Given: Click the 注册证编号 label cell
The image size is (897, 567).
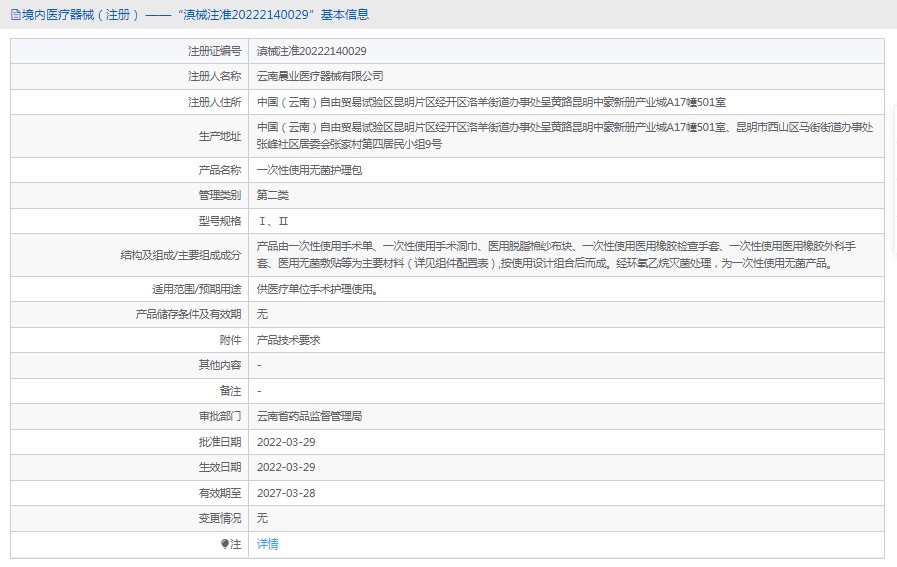Looking at the screenshot, I should point(129,51).
